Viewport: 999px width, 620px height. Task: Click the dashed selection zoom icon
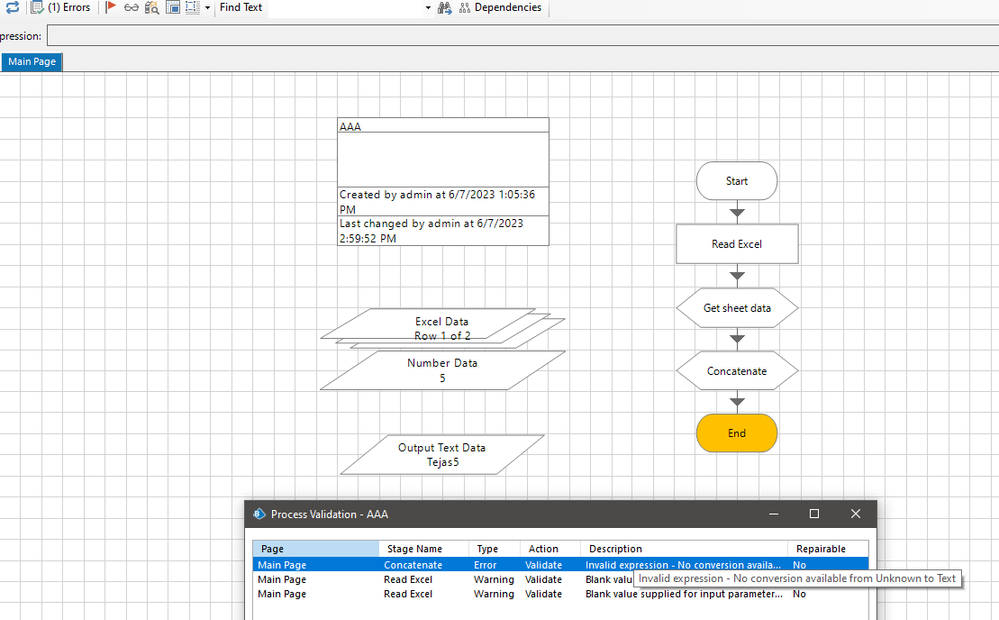[x=192, y=8]
